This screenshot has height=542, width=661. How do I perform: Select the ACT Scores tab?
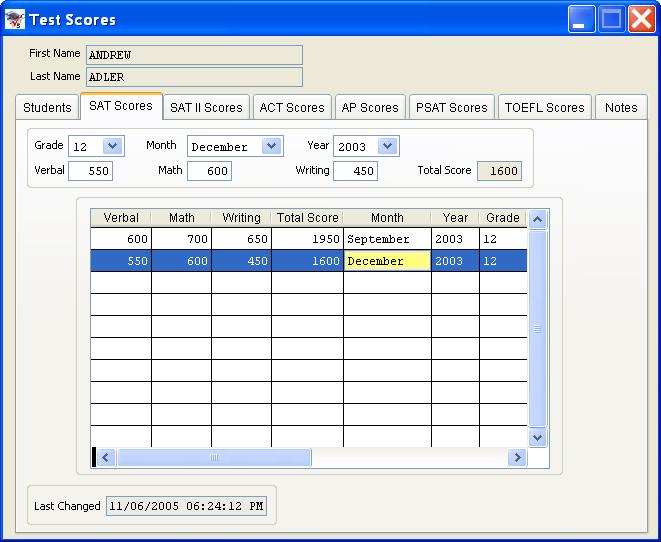click(x=291, y=108)
